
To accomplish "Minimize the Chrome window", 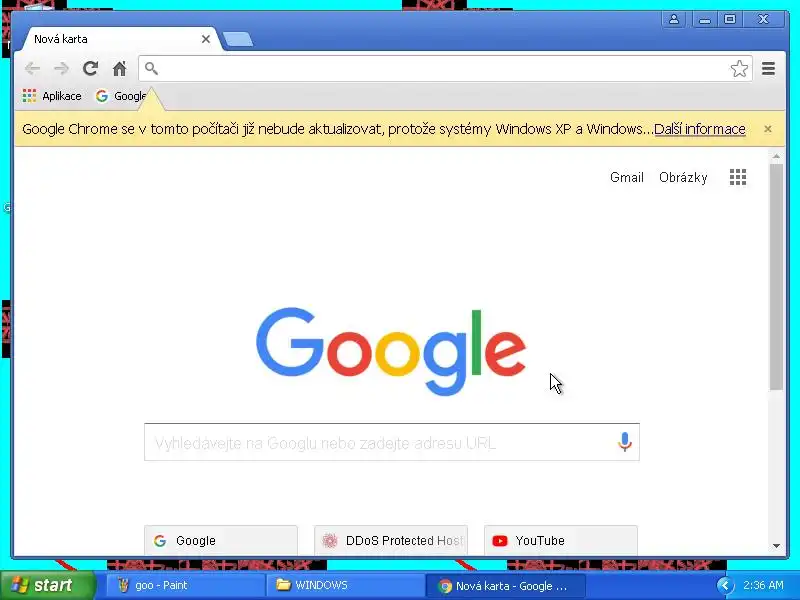I will pos(705,19).
